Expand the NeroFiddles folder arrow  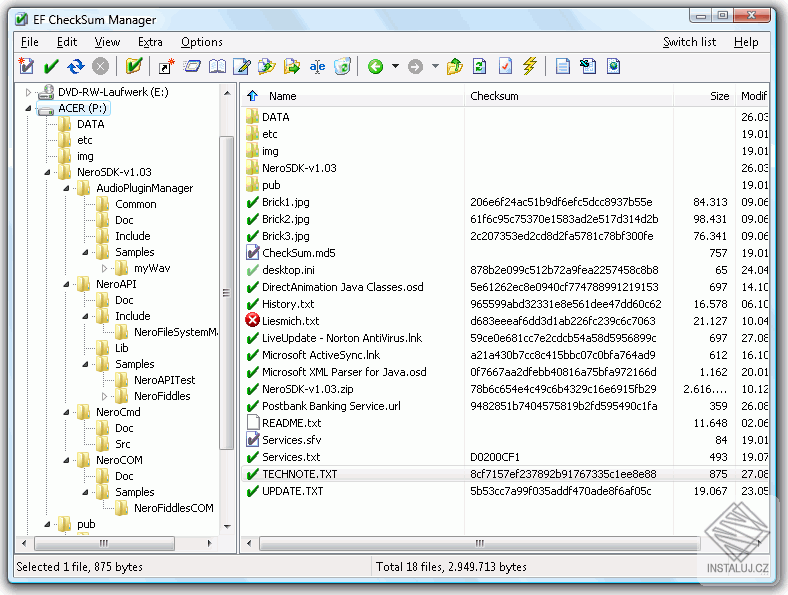(x=105, y=396)
